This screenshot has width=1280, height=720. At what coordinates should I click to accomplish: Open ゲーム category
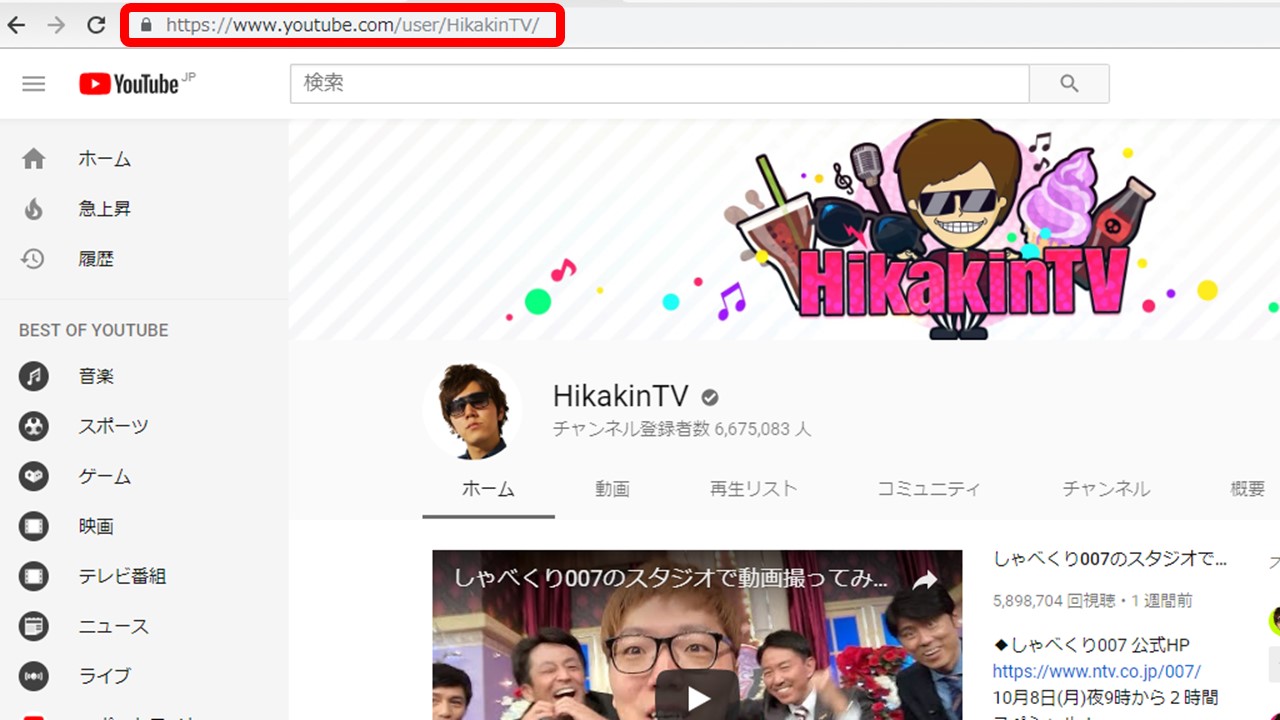[105, 477]
